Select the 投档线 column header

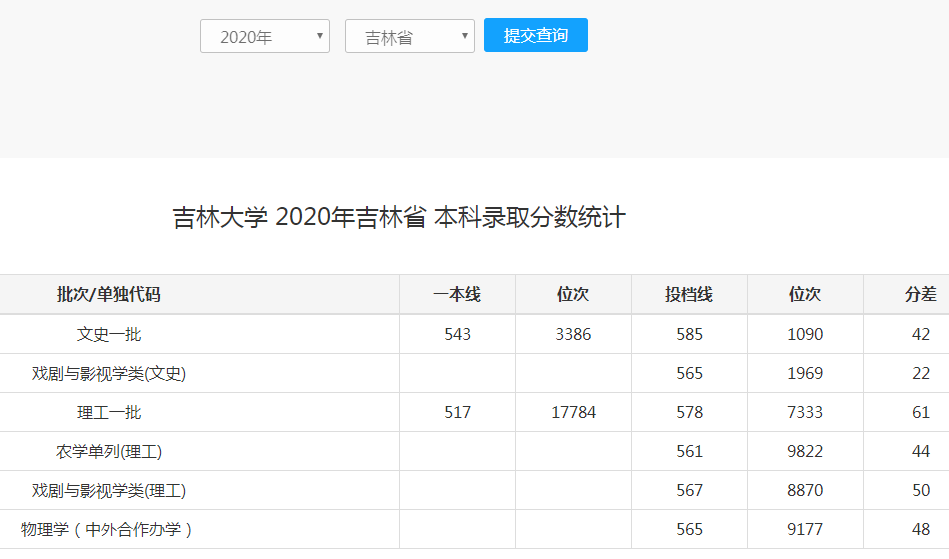click(x=689, y=295)
